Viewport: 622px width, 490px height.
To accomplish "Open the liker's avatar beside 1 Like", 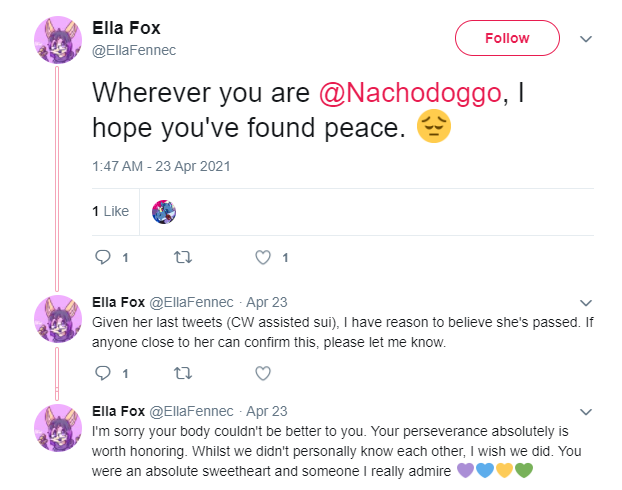I will pyautogui.click(x=164, y=212).
